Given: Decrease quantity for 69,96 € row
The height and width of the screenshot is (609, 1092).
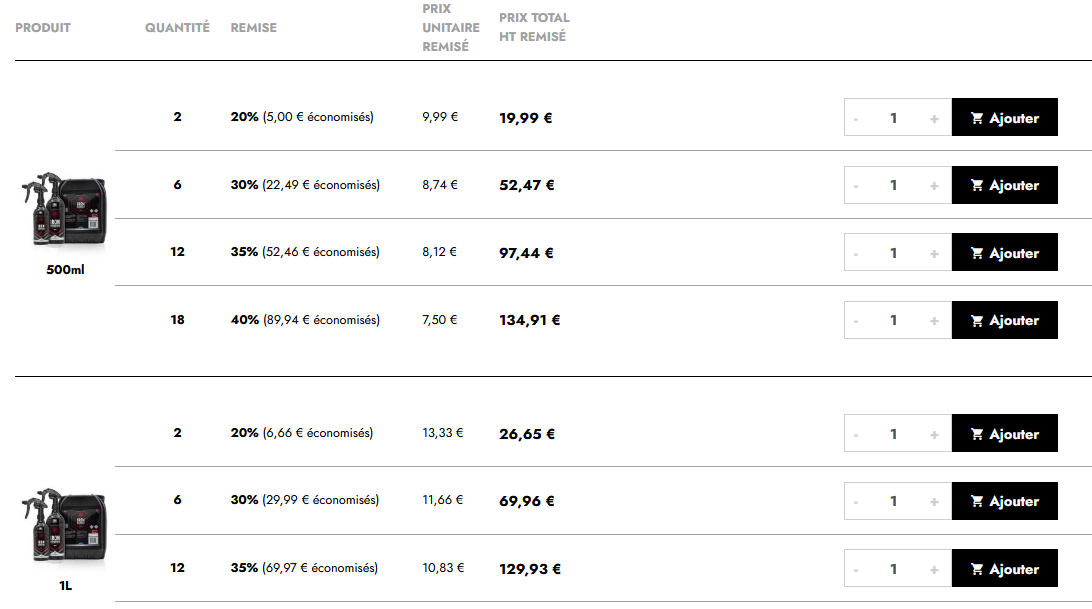Looking at the screenshot, I should tap(856, 501).
